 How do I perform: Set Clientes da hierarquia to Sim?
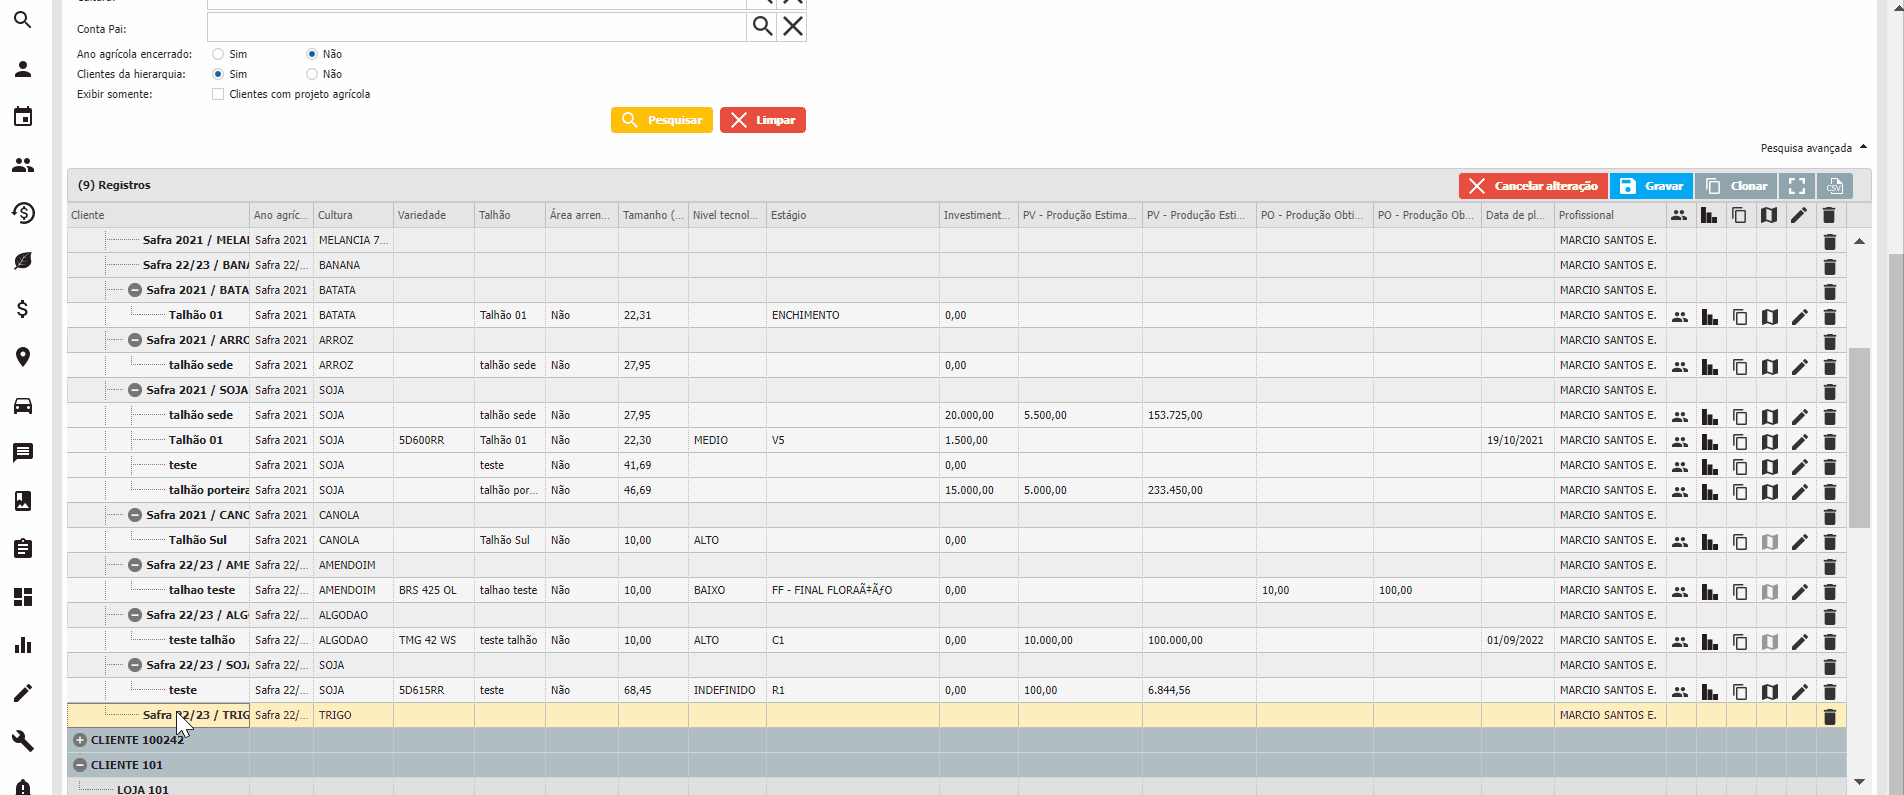pos(218,74)
